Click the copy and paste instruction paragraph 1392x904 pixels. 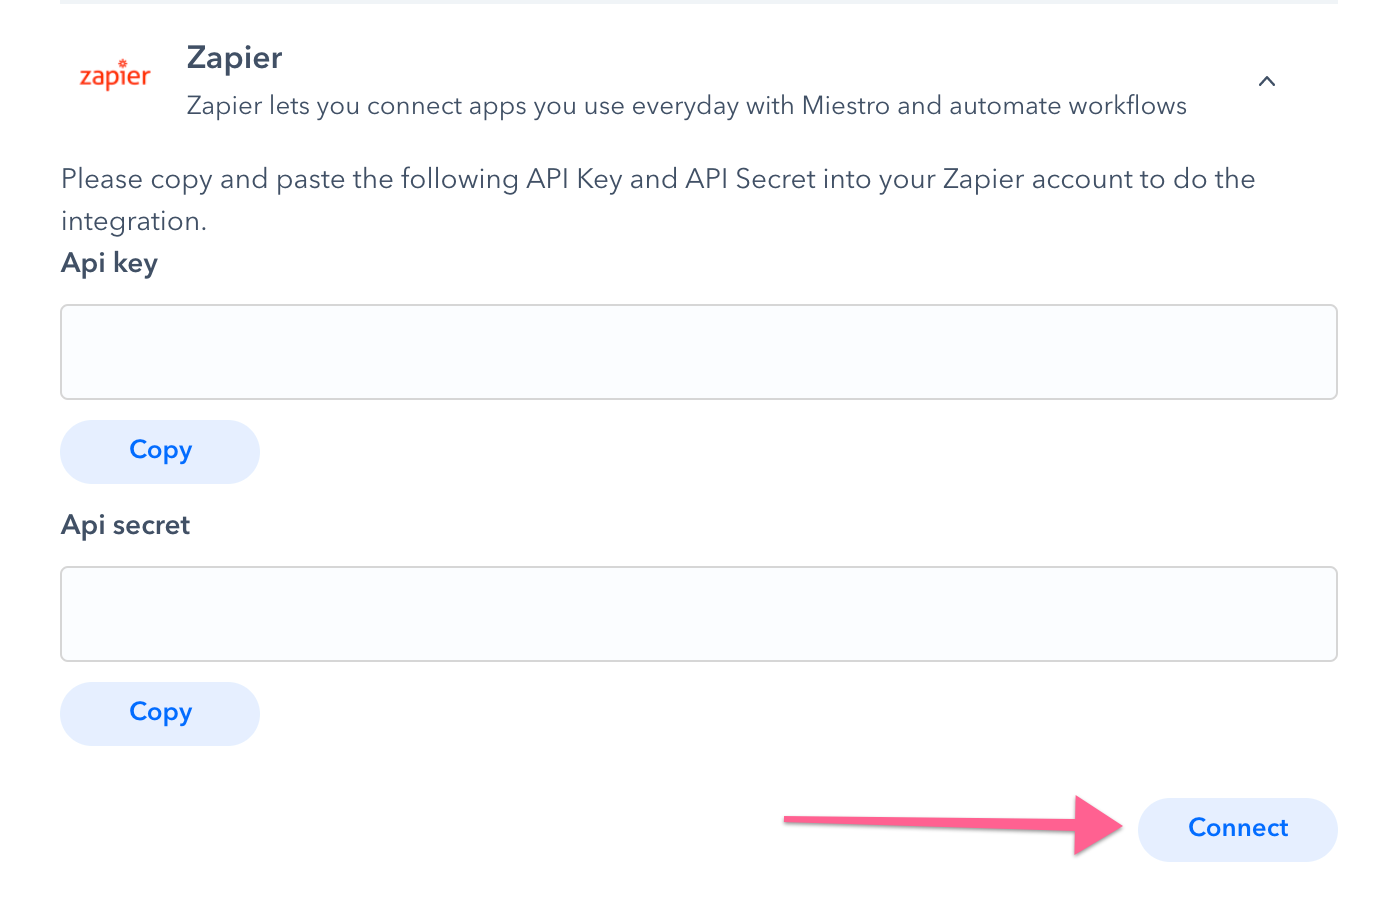(x=658, y=200)
